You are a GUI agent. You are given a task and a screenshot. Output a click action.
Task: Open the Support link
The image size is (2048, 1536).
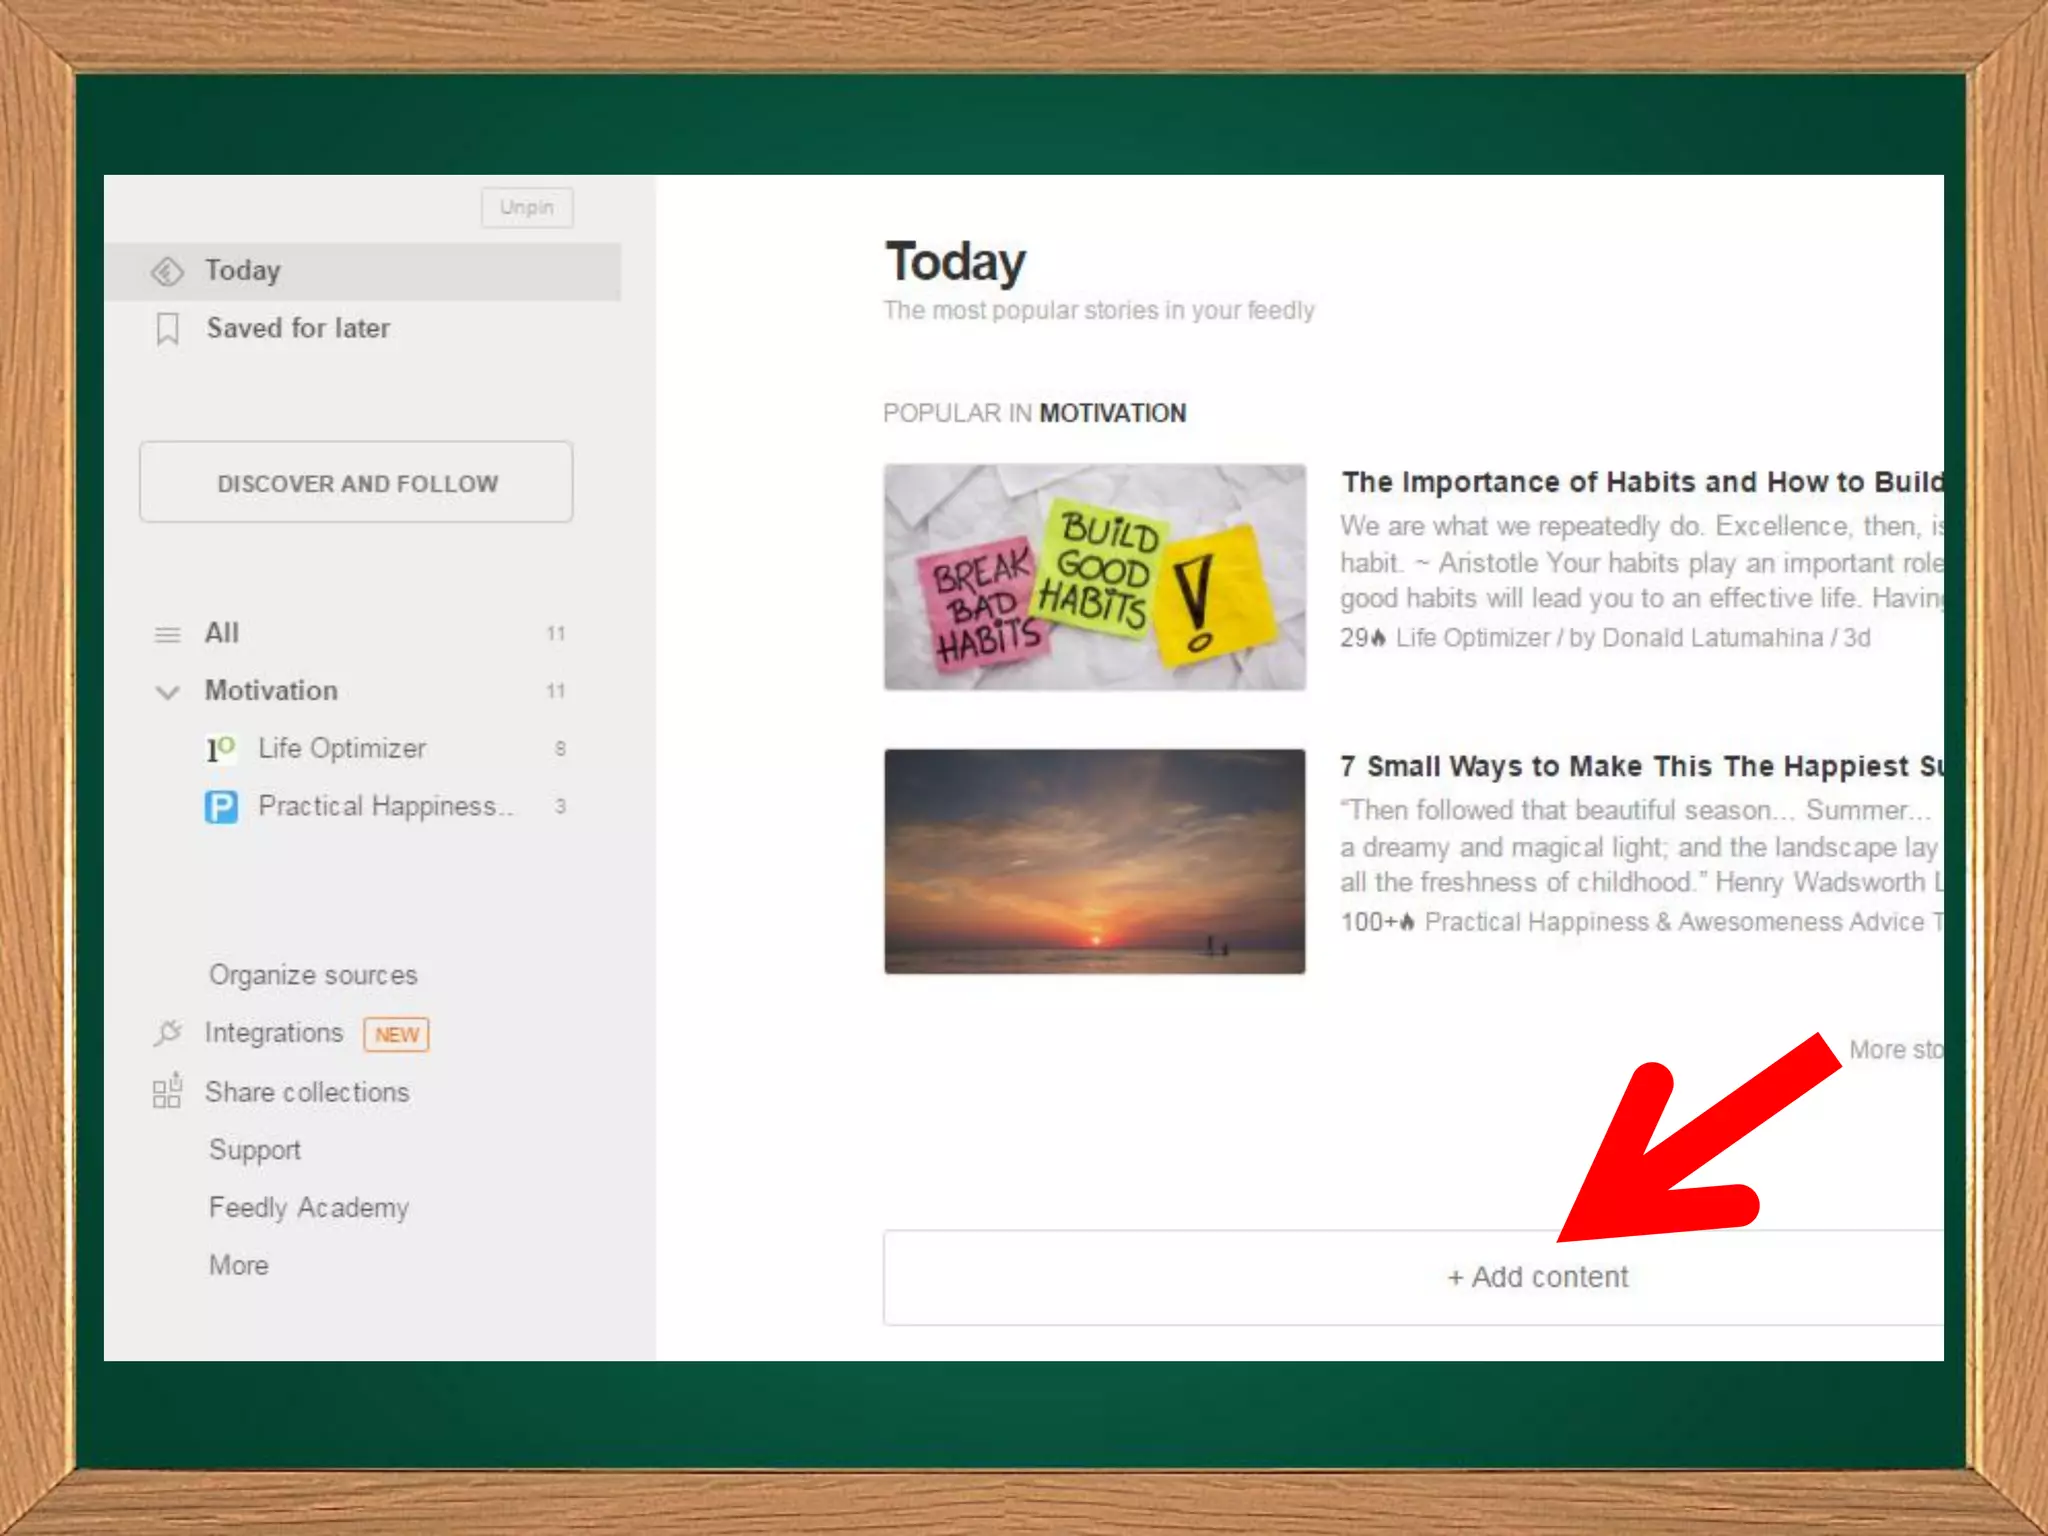tap(255, 1150)
